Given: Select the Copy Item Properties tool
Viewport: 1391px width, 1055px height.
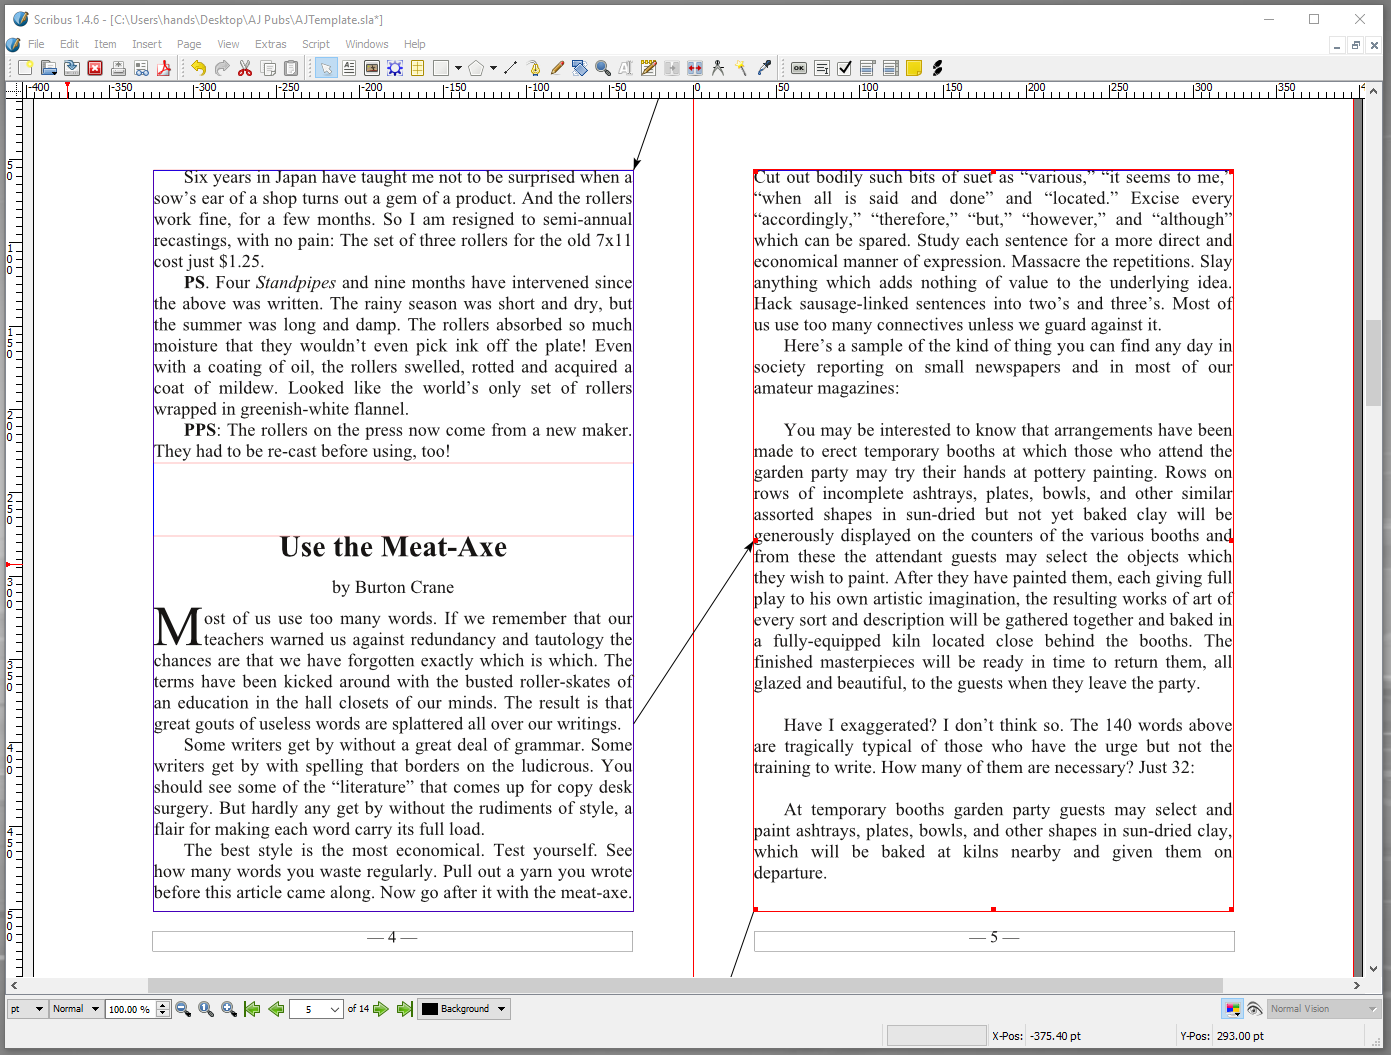Looking at the screenshot, I should pyautogui.click(x=741, y=68).
